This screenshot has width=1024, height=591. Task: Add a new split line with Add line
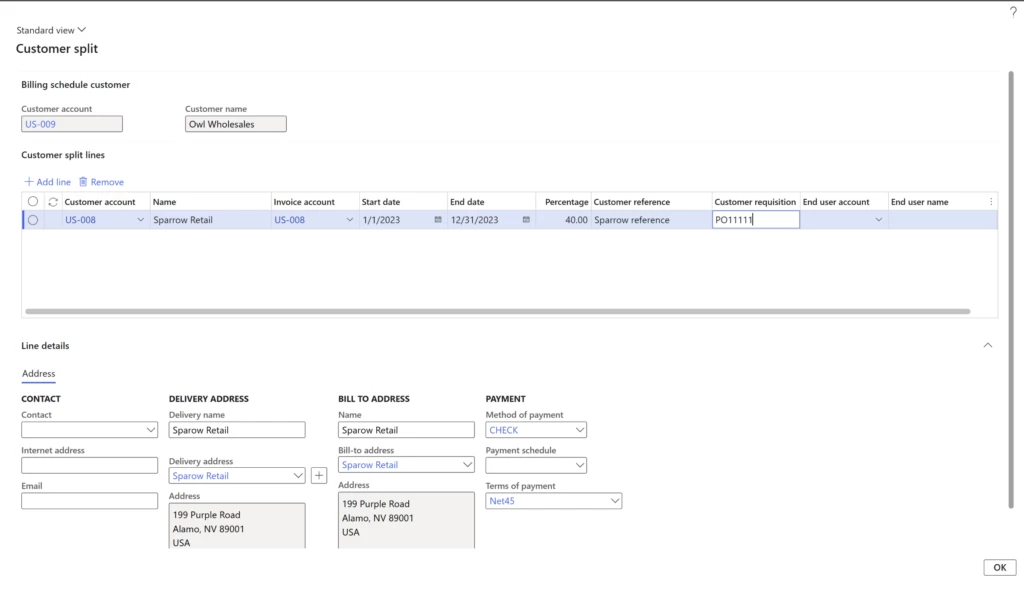pyautogui.click(x=46, y=181)
